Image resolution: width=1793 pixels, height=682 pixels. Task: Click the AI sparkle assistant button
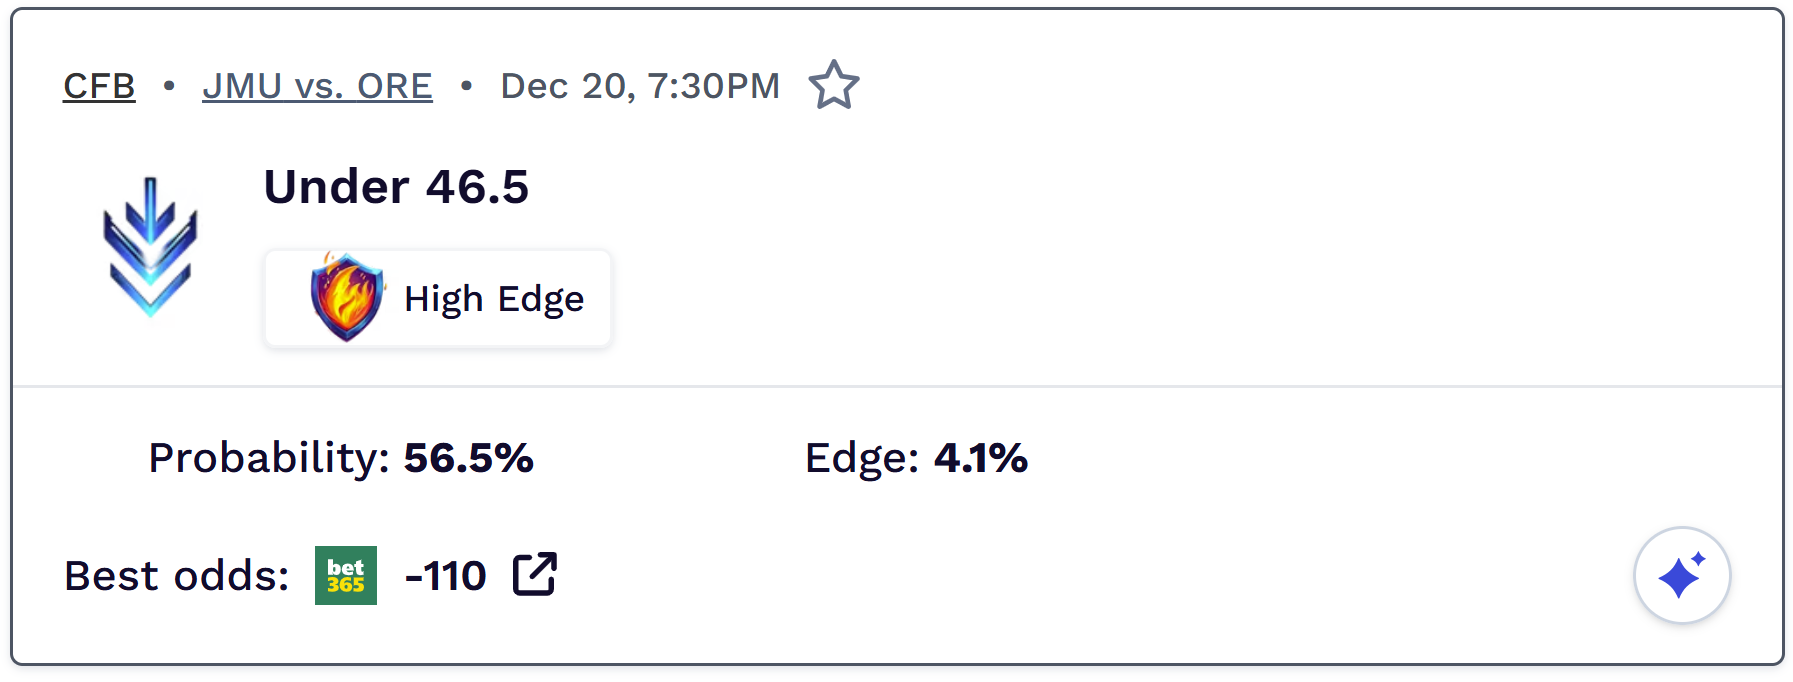tap(1681, 576)
